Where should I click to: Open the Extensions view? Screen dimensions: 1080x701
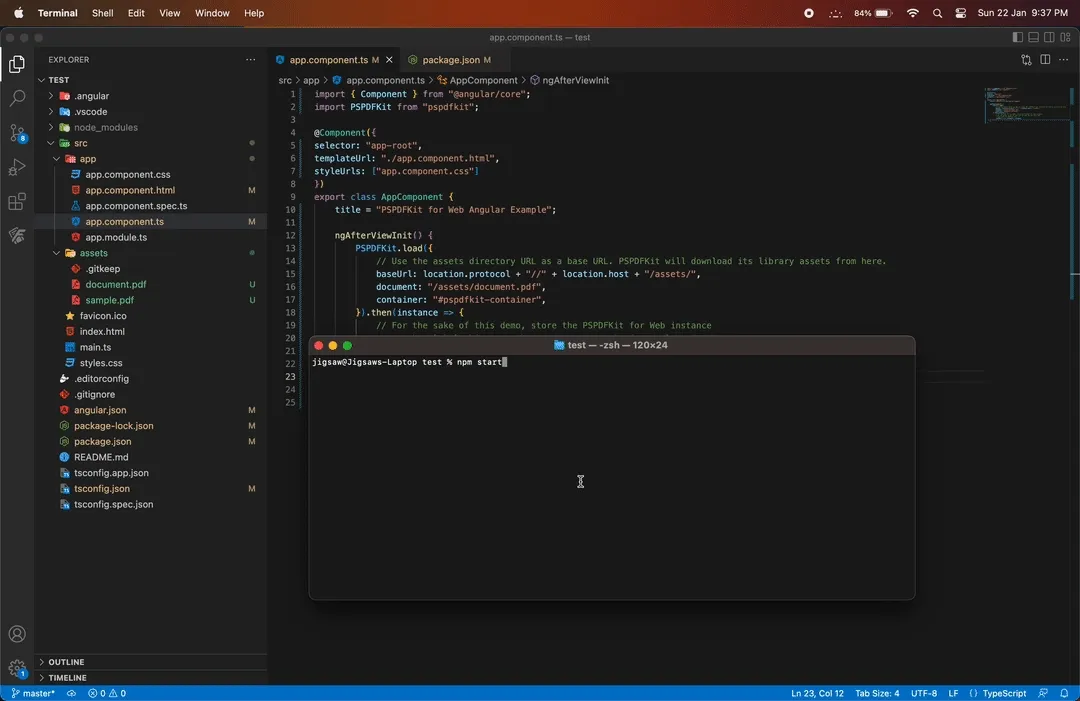click(16, 200)
